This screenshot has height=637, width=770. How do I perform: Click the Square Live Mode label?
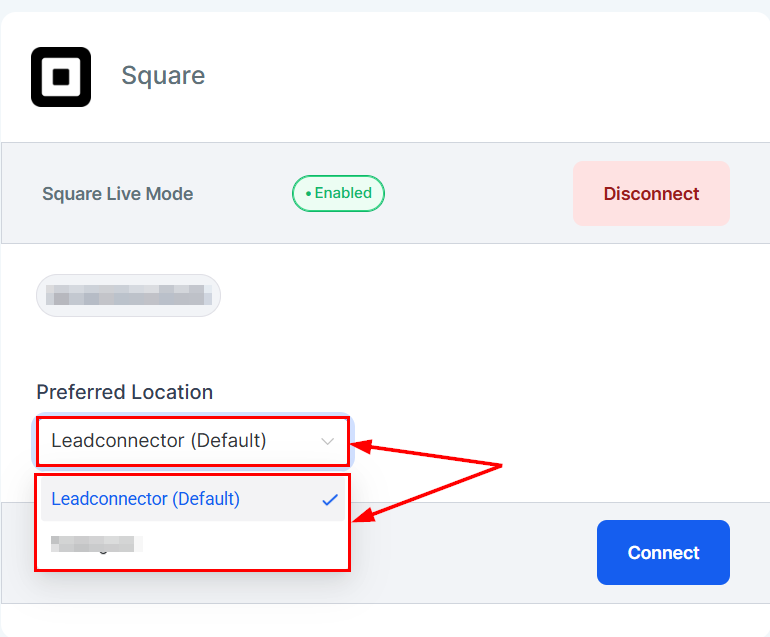(118, 194)
